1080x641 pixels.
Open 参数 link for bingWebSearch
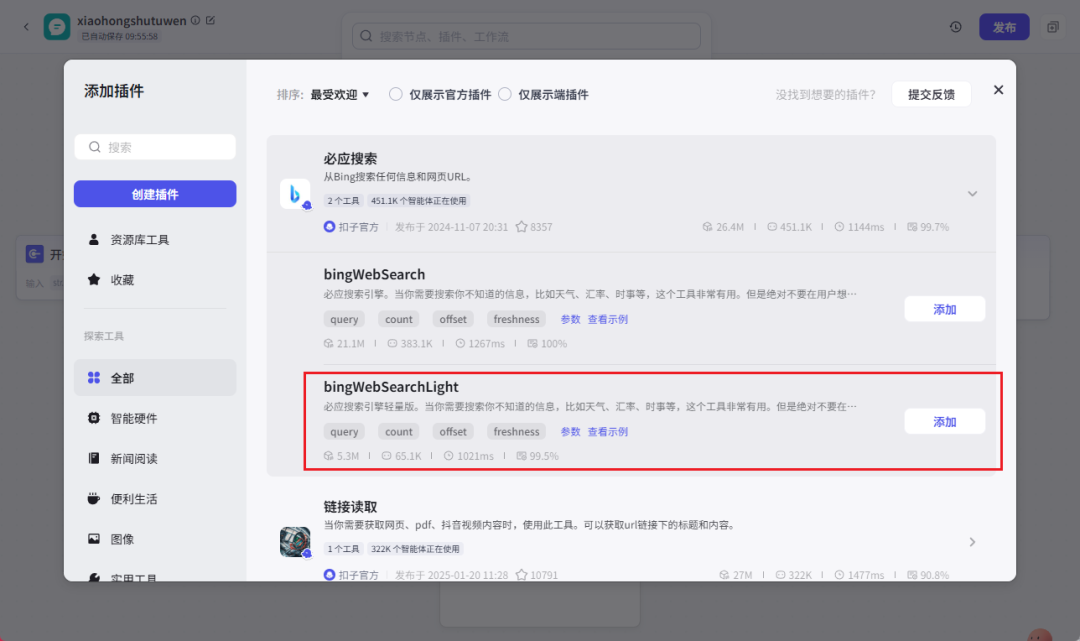(570, 319)
